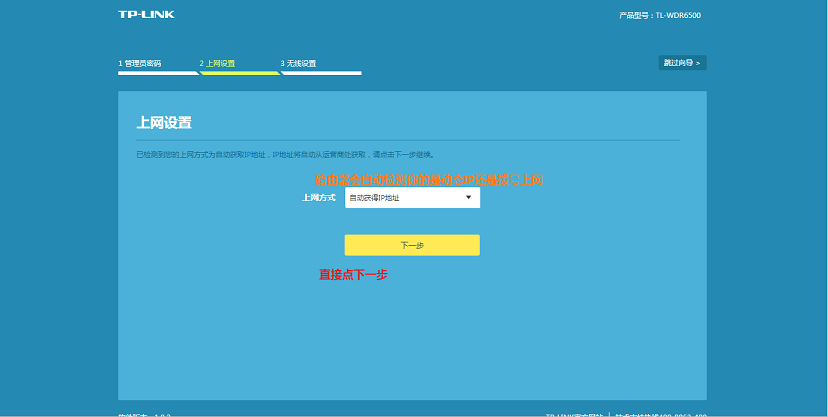Viewport: 828px width, 417px height.
Task: Switch to step 3 无线设置
Action: pyautogui.click(x=299, y=63)
